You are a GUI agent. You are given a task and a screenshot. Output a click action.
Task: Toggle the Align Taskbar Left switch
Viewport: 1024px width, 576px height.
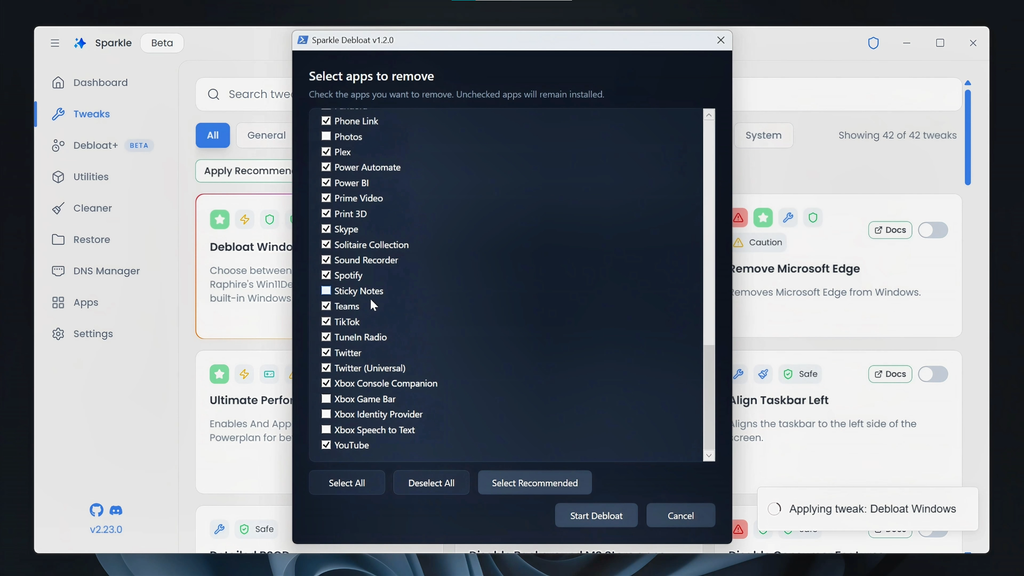[x=933, y=374]
